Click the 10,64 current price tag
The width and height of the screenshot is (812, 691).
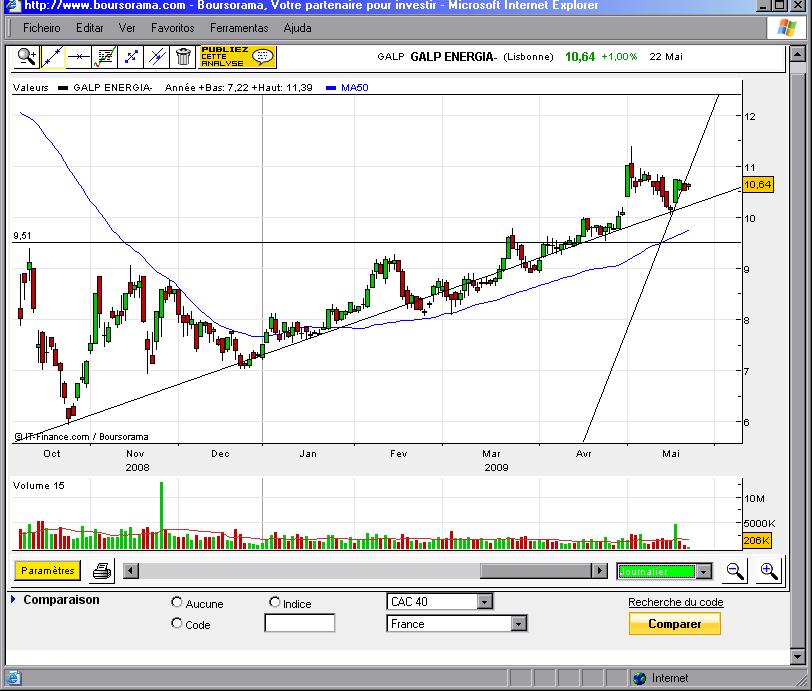click(758, 184)
